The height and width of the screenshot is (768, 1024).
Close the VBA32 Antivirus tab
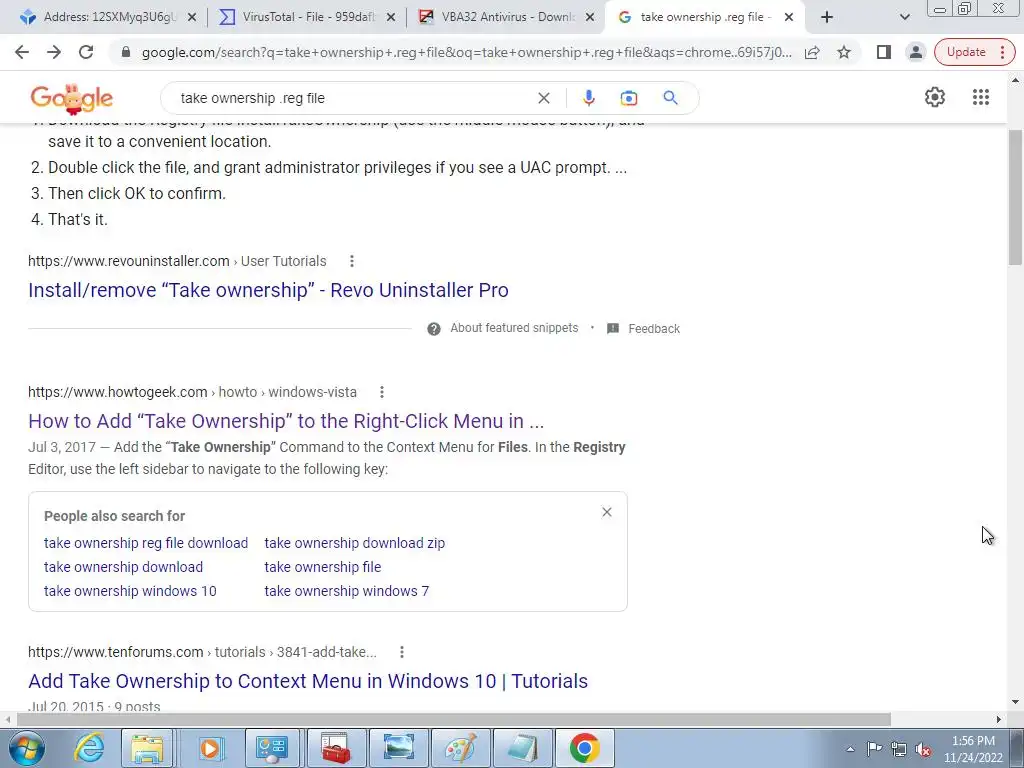[x=590, y=18]
